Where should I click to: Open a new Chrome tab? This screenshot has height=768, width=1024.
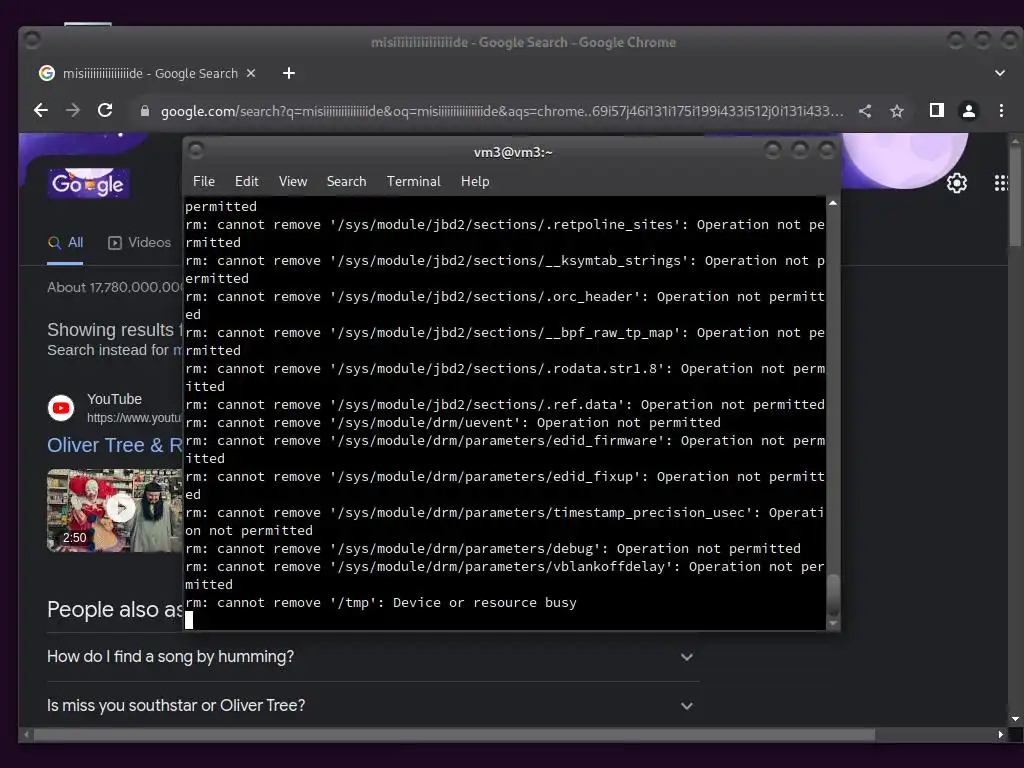tap(289, 73)
